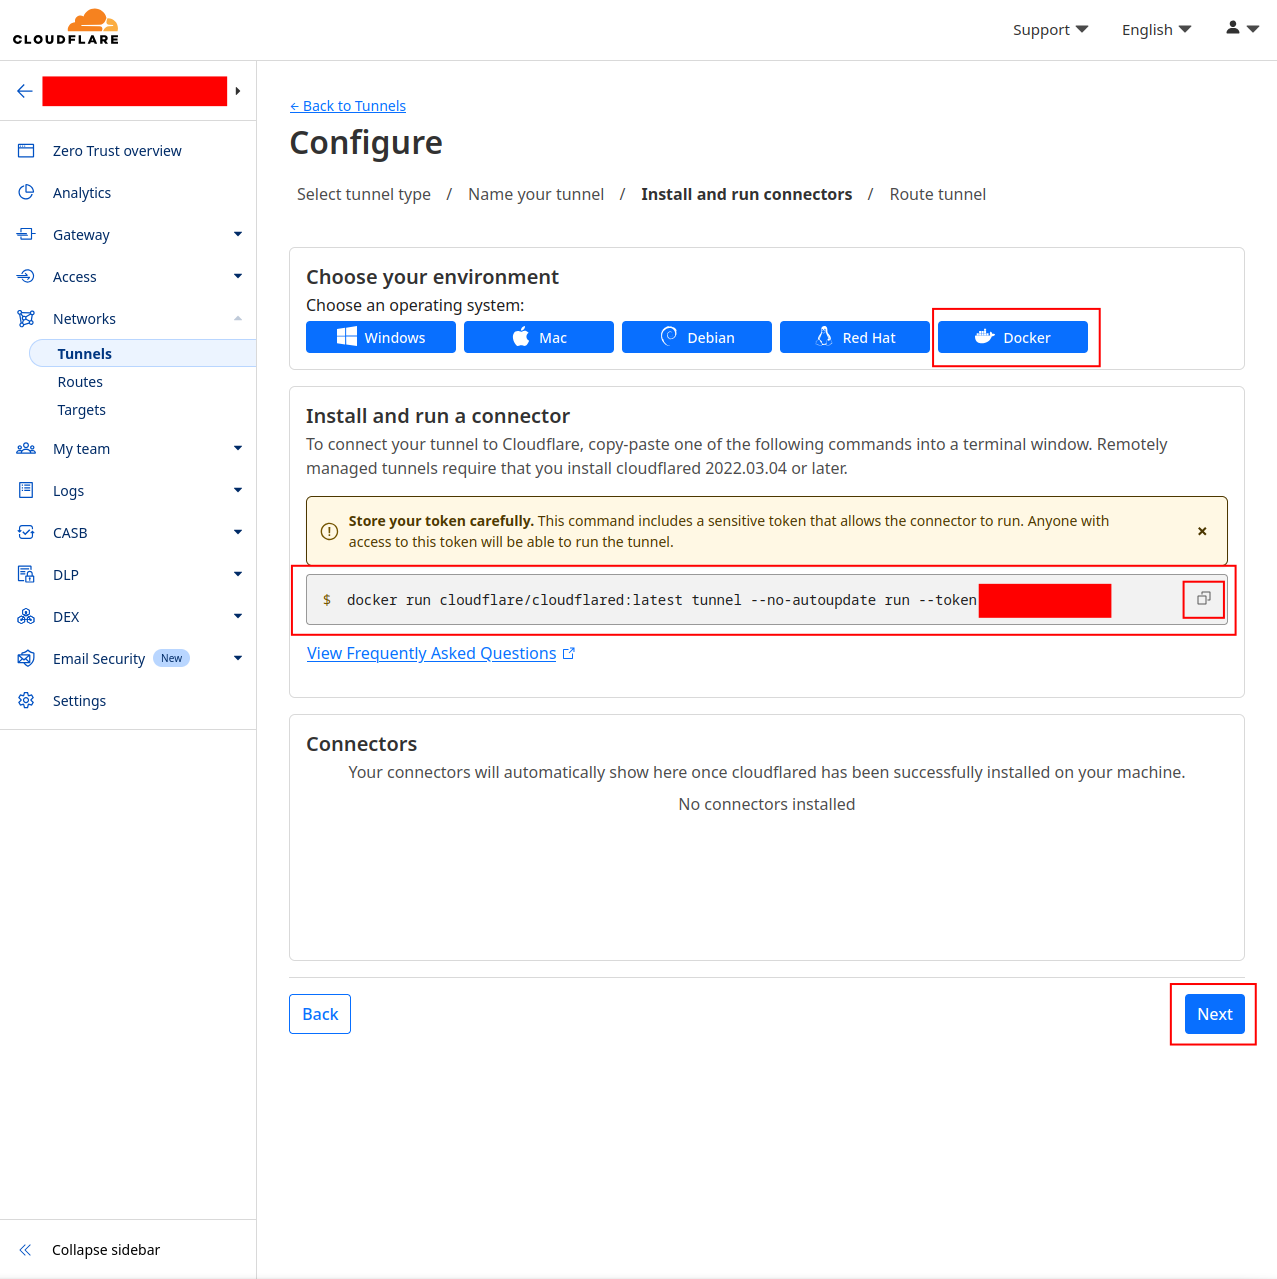Click the Networks sidebar icon
The width and height of the screenshot is (1277, 1279).
[26, 318]
